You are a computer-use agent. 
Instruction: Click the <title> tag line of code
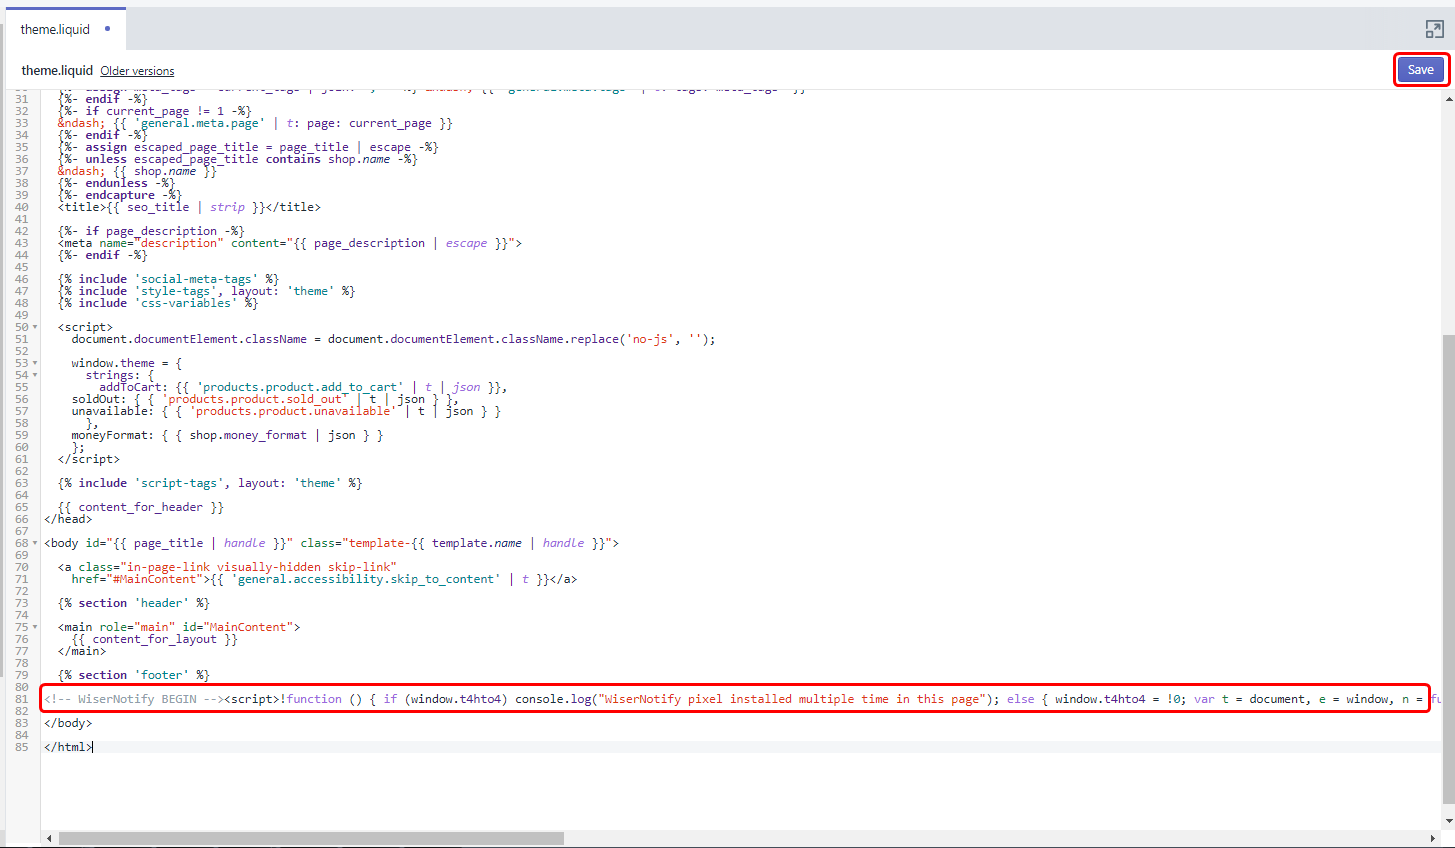pos(189,207)
